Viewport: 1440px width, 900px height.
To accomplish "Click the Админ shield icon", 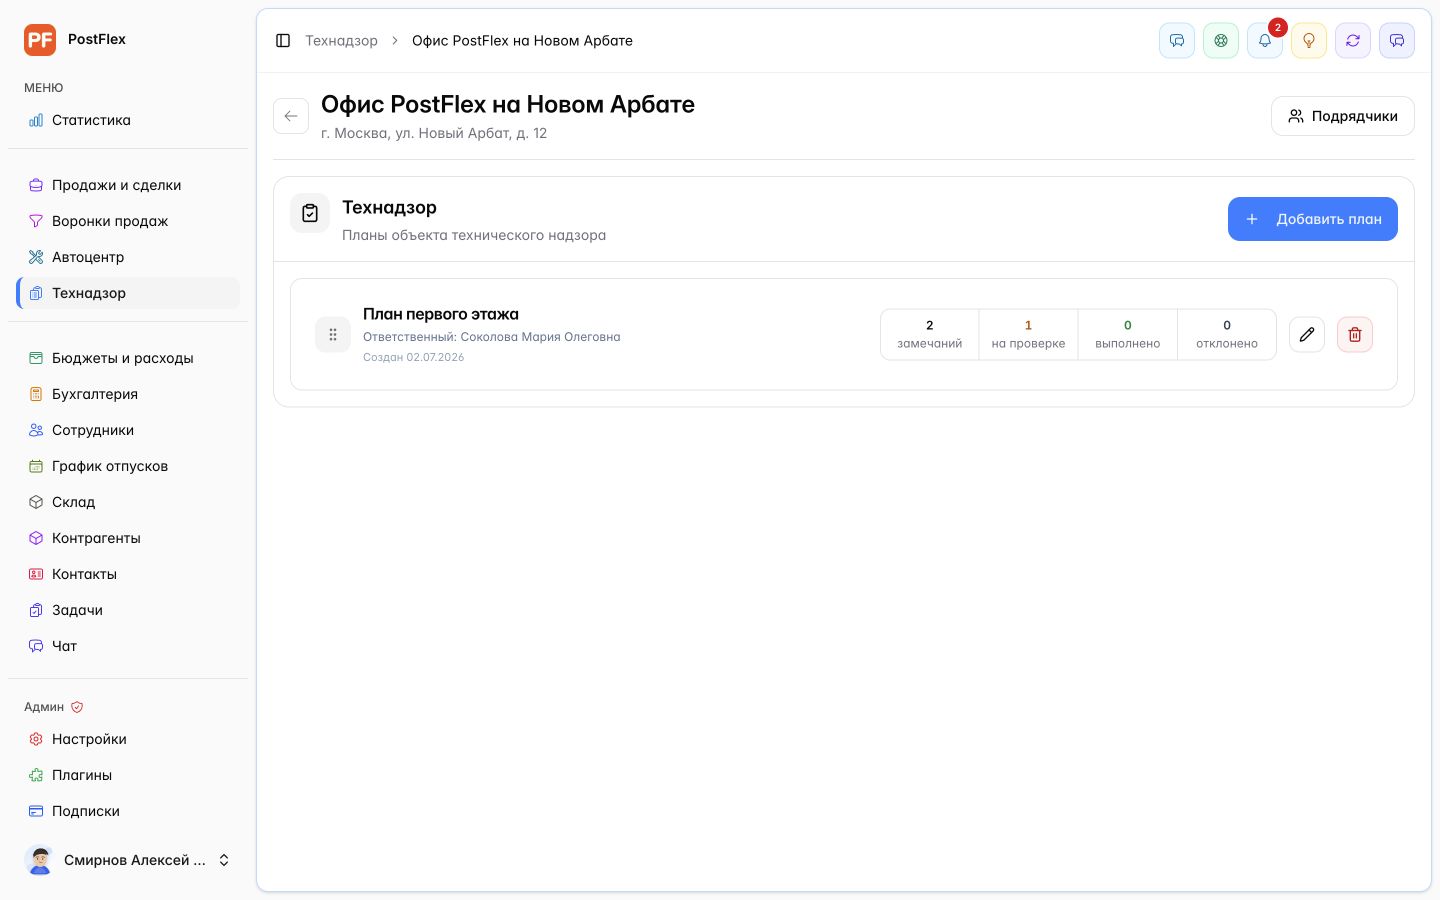I will pyautogui.click(x=77, y=707).
